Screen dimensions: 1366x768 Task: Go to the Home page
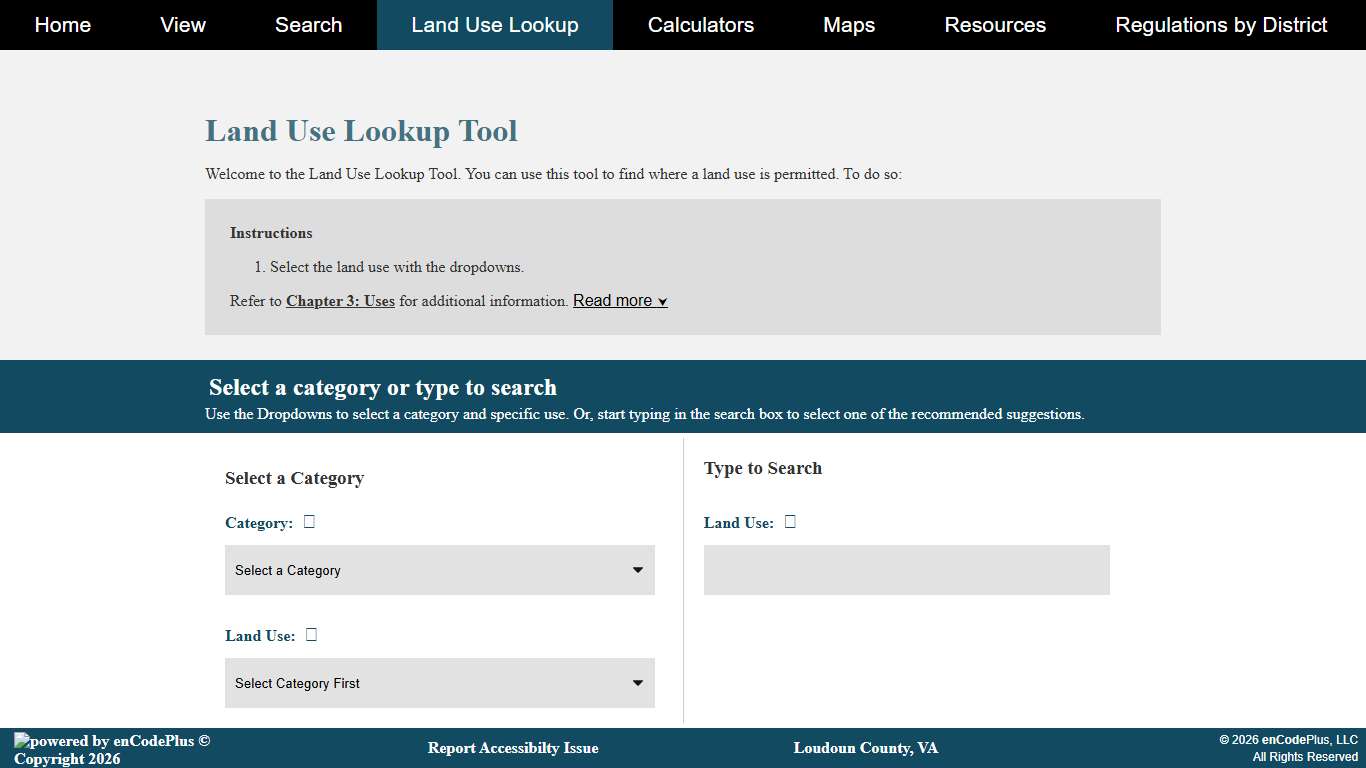[62, 25]
